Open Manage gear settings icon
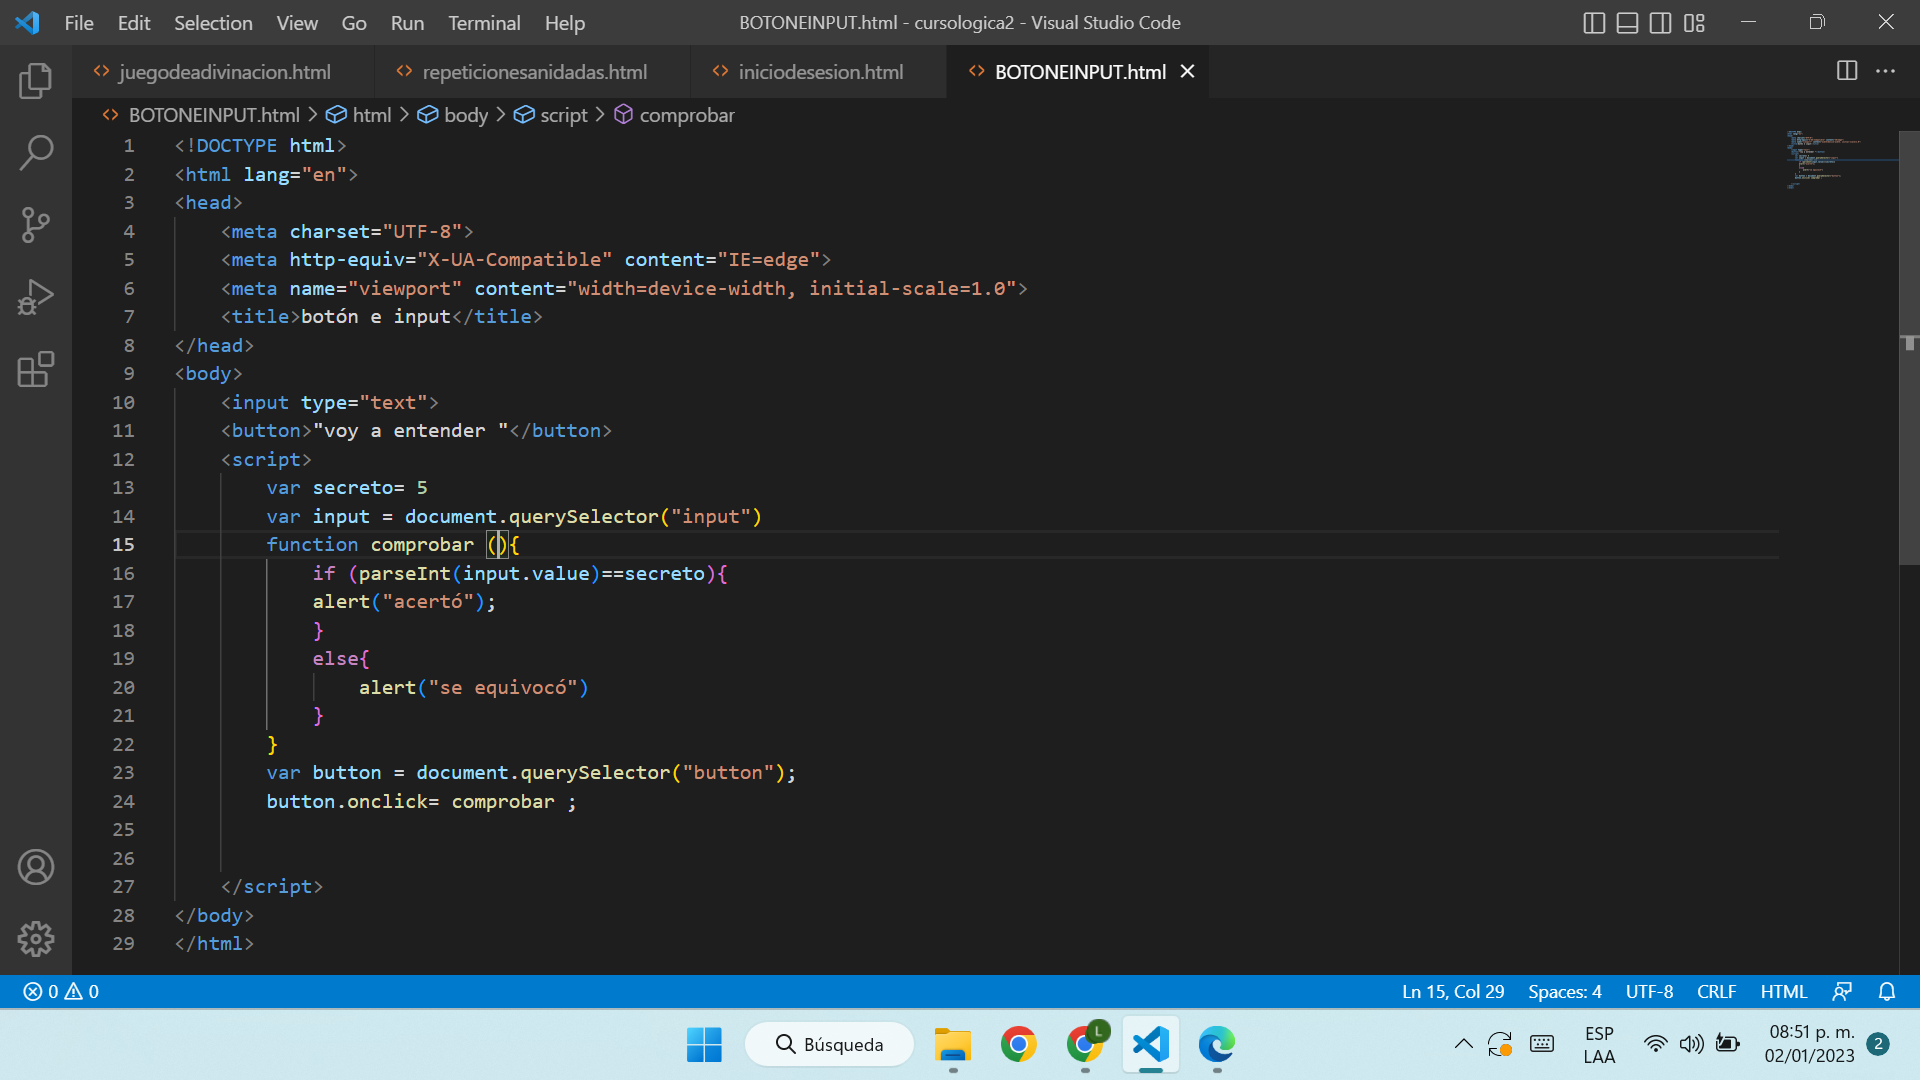The width and height of the screenshot is (1920, 1080). coord(36,939)
